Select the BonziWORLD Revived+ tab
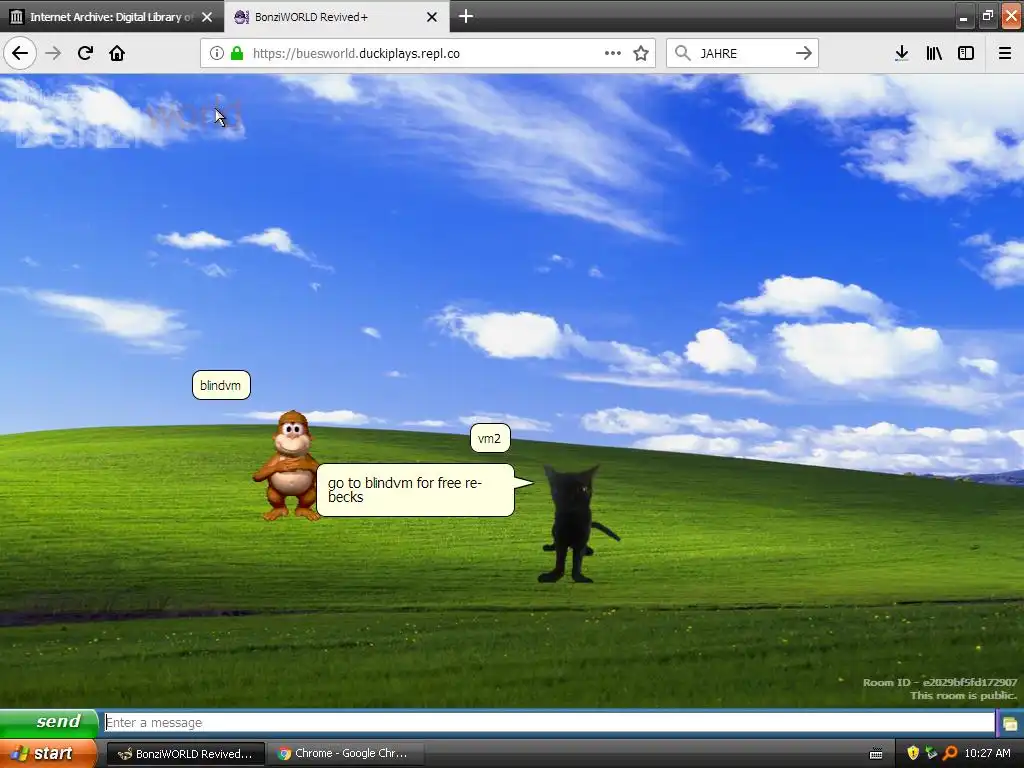The width and height of the screenshot is (1024, 768). point(336,17)
